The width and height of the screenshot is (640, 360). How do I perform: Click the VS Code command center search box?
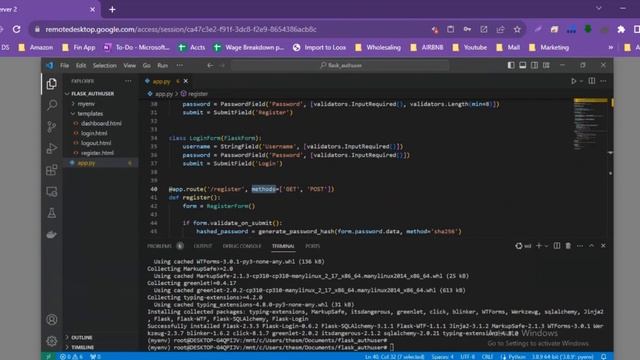click(x=340, y=65)
